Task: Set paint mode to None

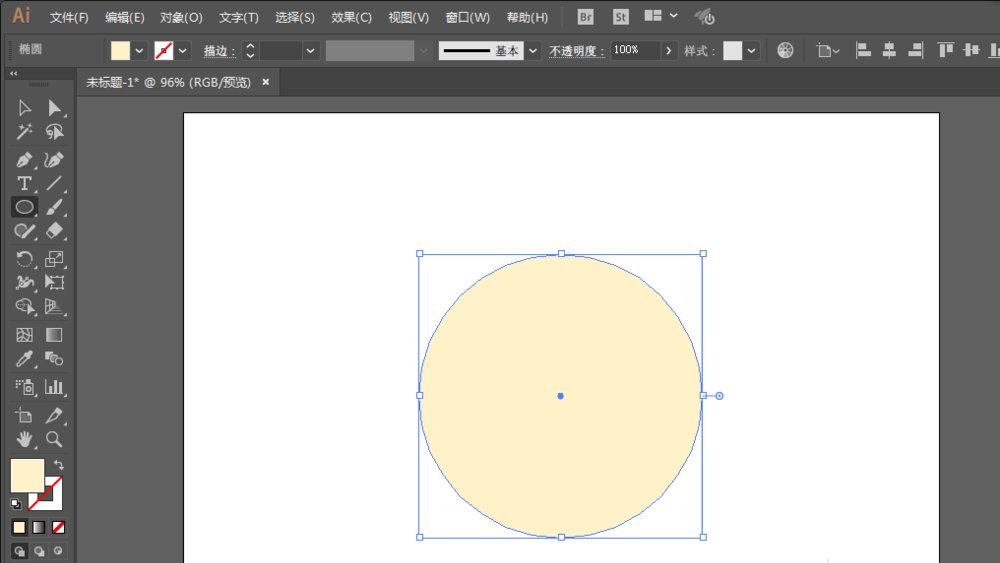Action: (x=59, y=527)
